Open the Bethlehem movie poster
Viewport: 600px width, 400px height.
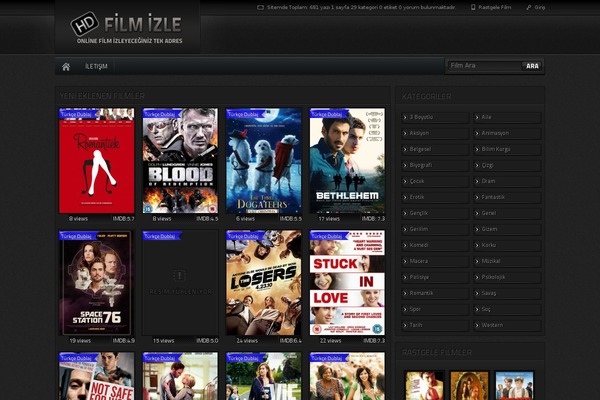(347, 161)
